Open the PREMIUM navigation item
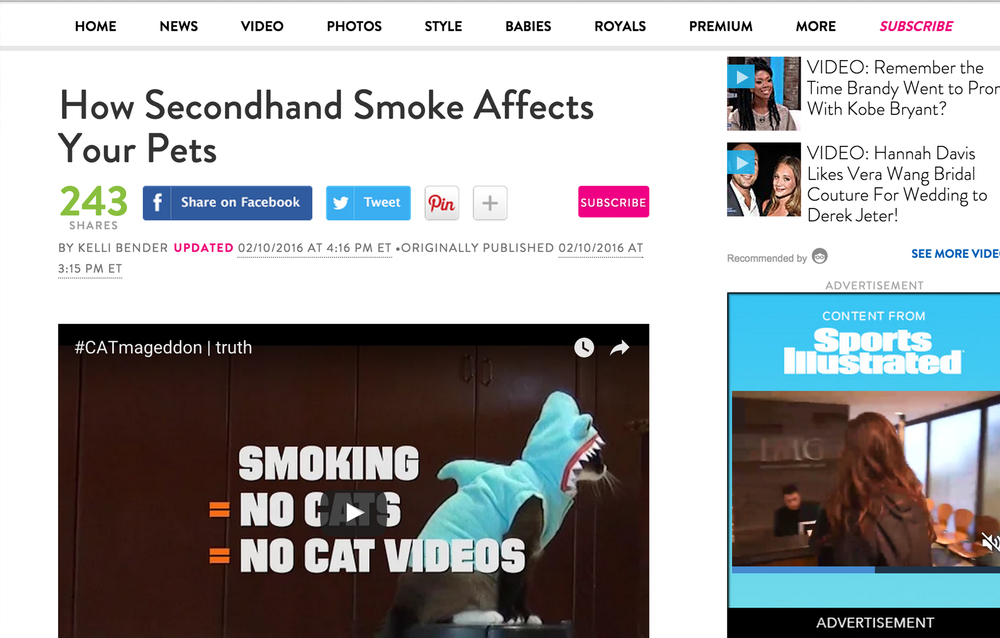 (721, 26)
